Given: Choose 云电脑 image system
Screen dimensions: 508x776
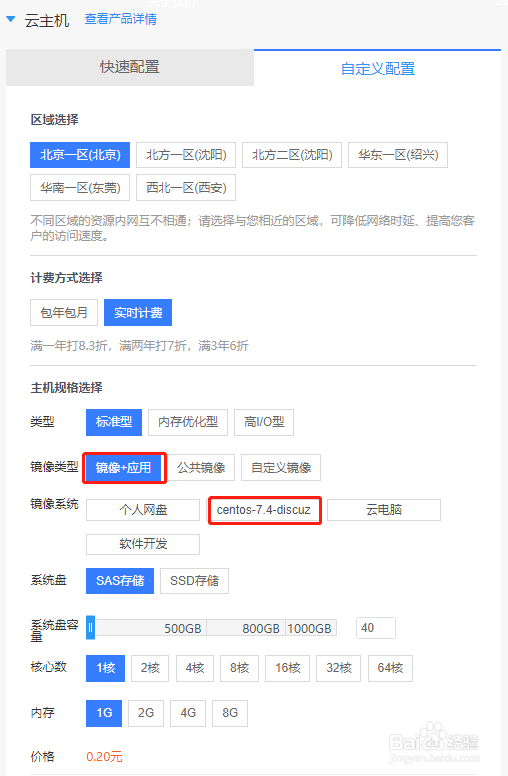Looking at the screenshot, I should pyautogui.click(x=384, y=510).
